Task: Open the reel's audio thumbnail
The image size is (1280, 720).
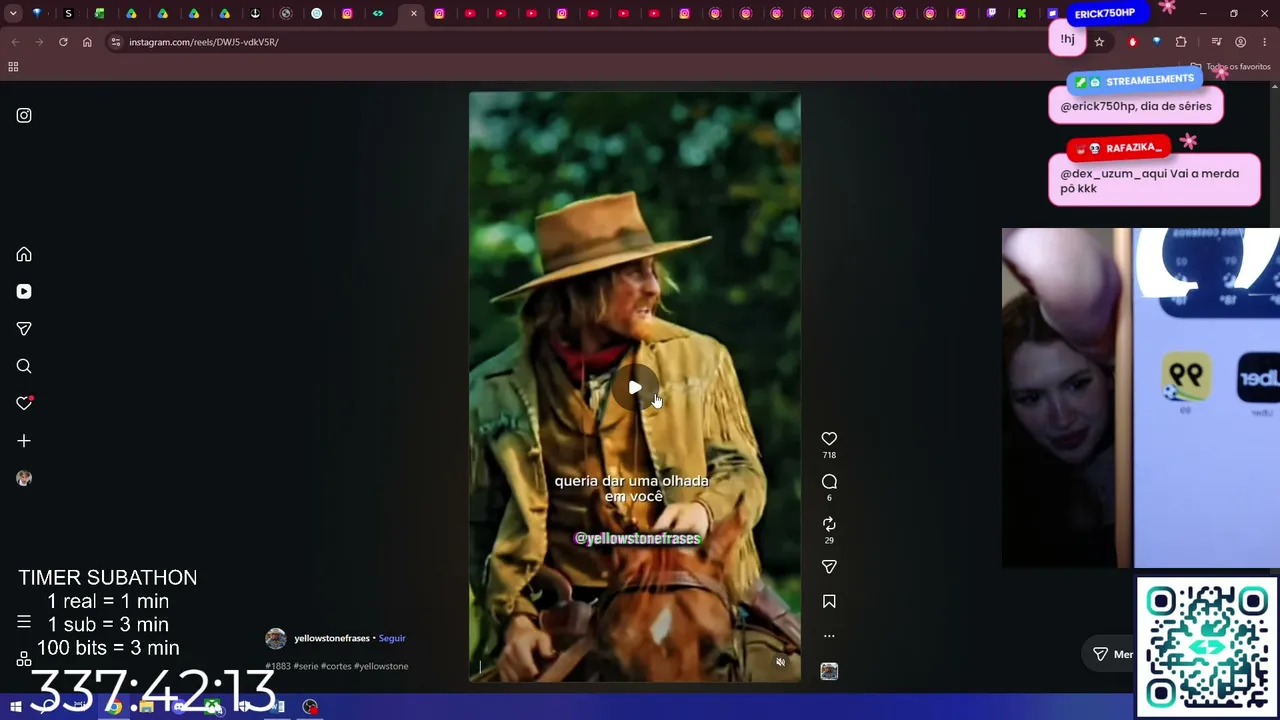Action: [829, 671]
